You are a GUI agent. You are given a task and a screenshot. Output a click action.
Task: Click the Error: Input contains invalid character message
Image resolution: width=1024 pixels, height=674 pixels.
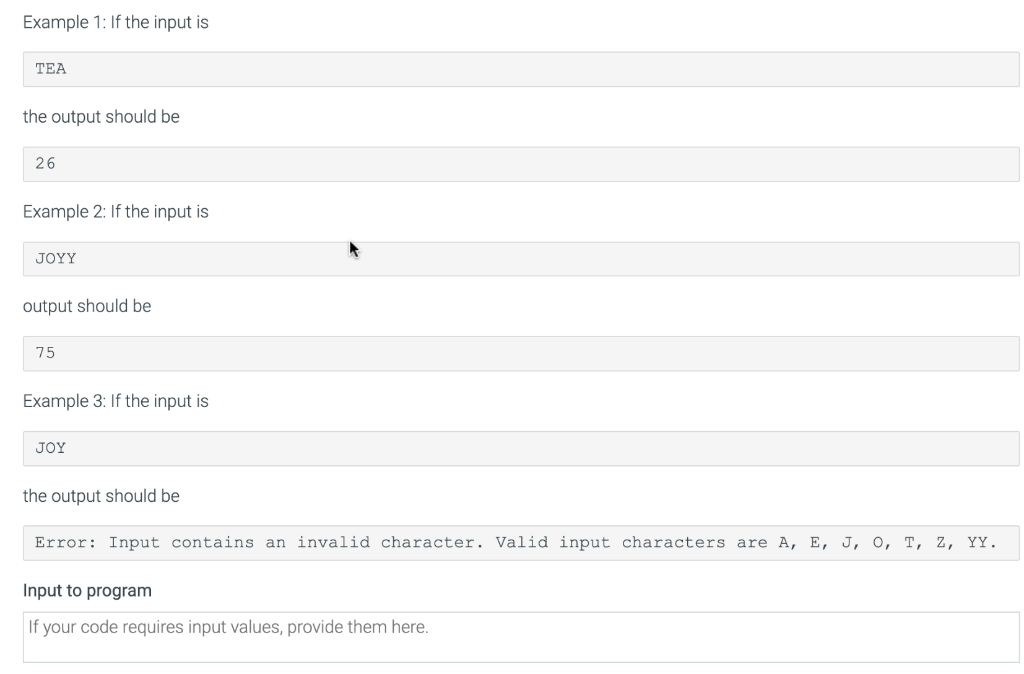coord(516,543)
